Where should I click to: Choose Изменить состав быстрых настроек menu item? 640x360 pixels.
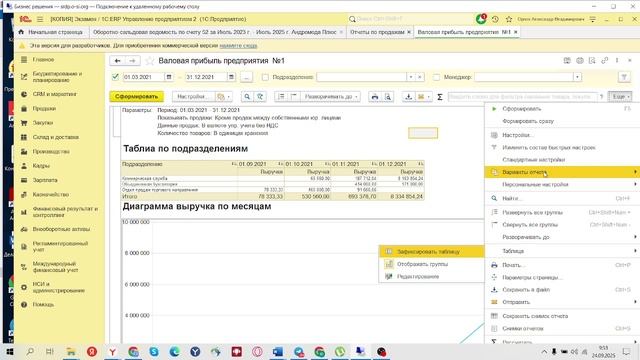tap(562, 147)
